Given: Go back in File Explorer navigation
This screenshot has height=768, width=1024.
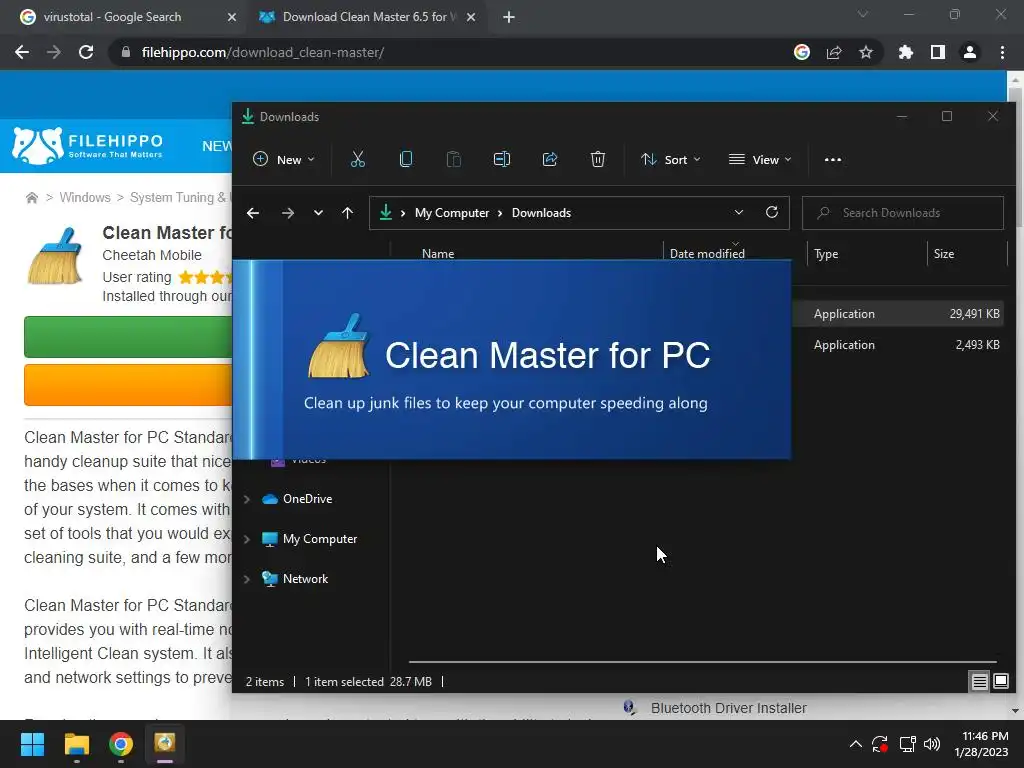Looking at the screenshot, I should (253, 213).
